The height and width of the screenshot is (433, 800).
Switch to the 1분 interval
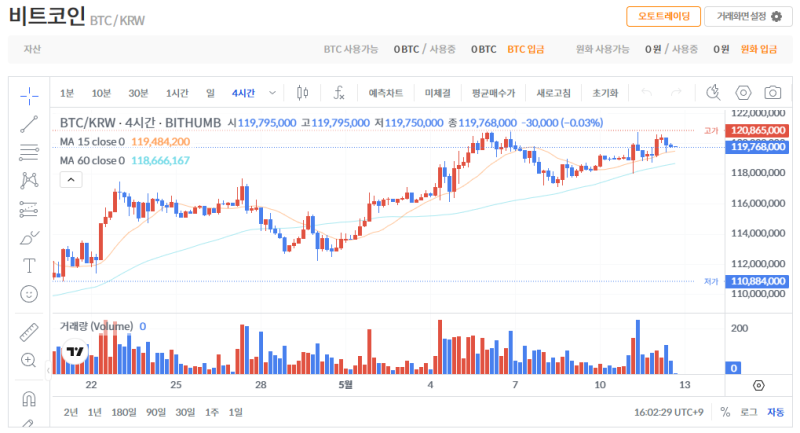(x=66, y=93)
